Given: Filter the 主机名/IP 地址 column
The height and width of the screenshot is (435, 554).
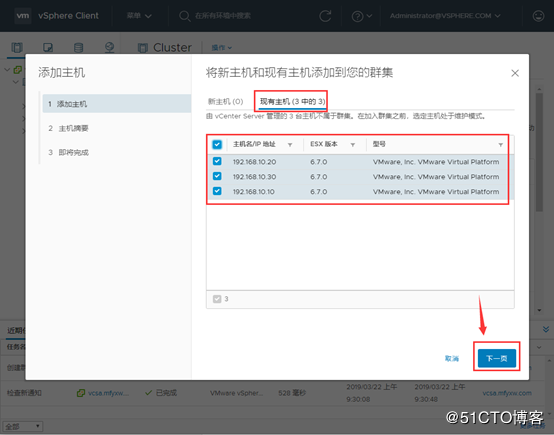Looking at the screenshot, I should point(290,145).
